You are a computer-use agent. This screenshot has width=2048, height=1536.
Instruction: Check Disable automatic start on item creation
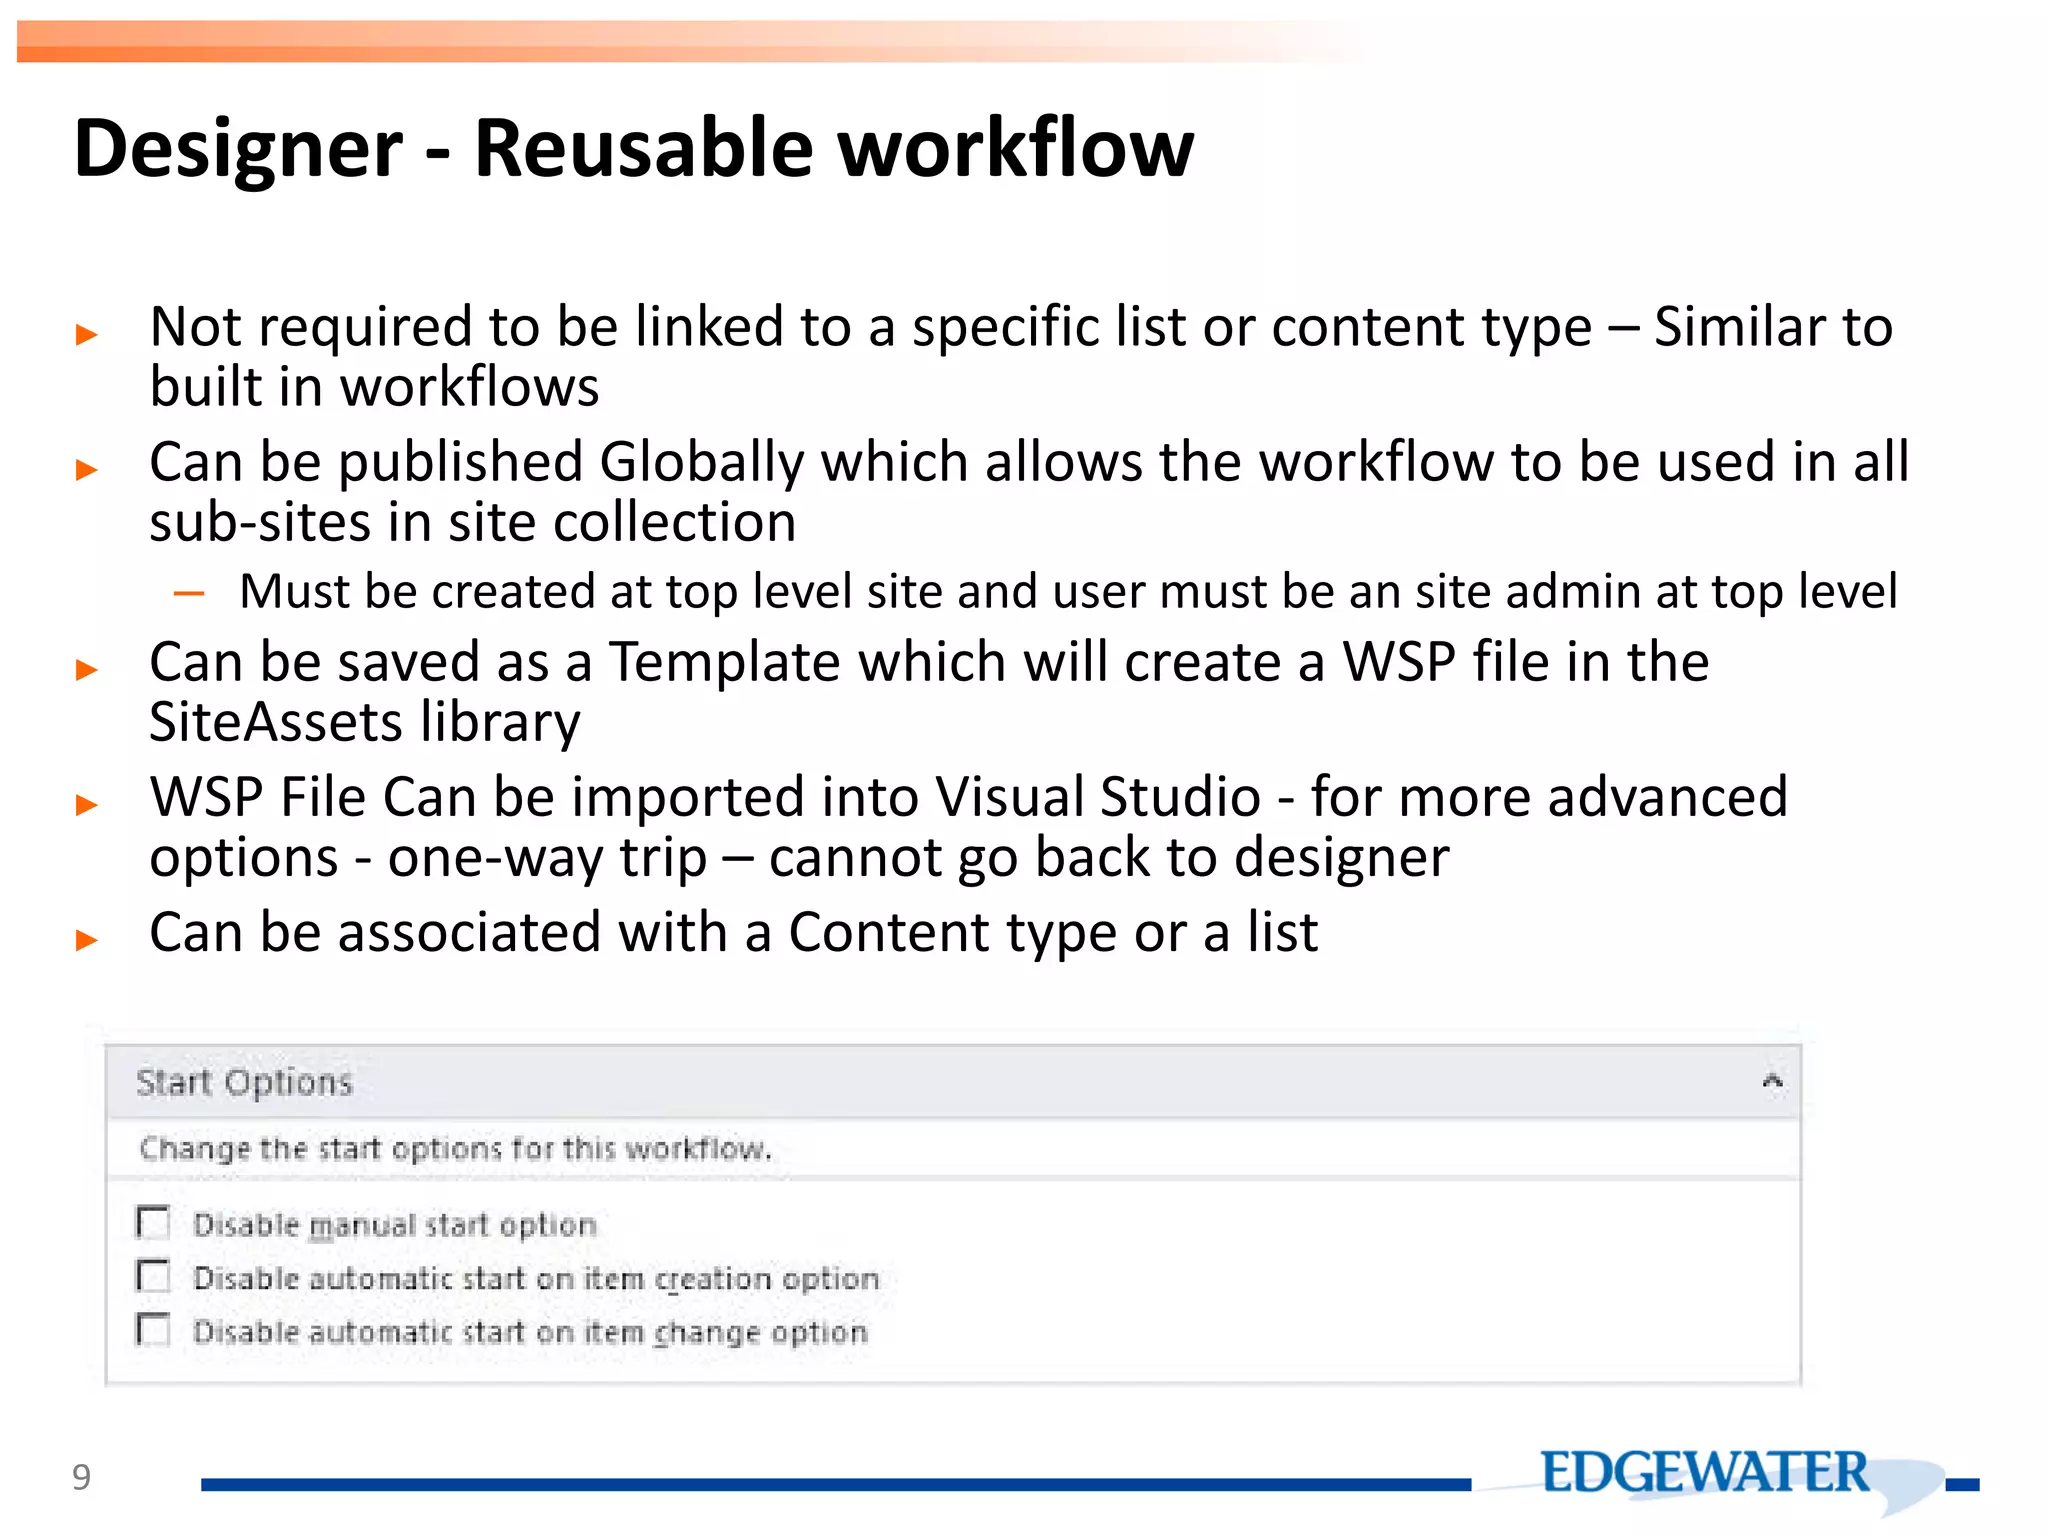pyautogui.click(x=153, y=1277)
